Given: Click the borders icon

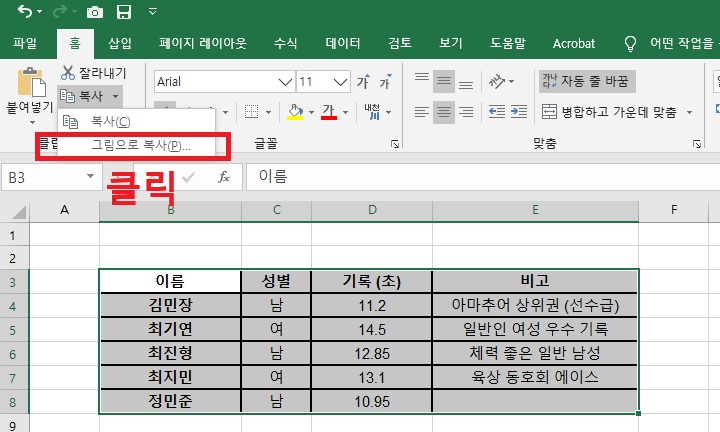Looking at the screenshot, I should point(251,112).
